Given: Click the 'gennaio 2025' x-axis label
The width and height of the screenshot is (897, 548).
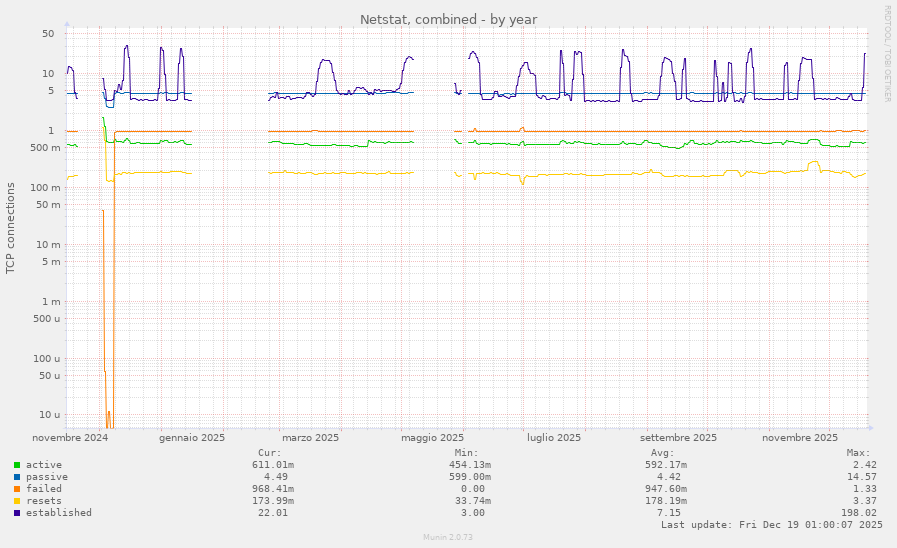Looking at the screenshot, I should coord(192,438).
